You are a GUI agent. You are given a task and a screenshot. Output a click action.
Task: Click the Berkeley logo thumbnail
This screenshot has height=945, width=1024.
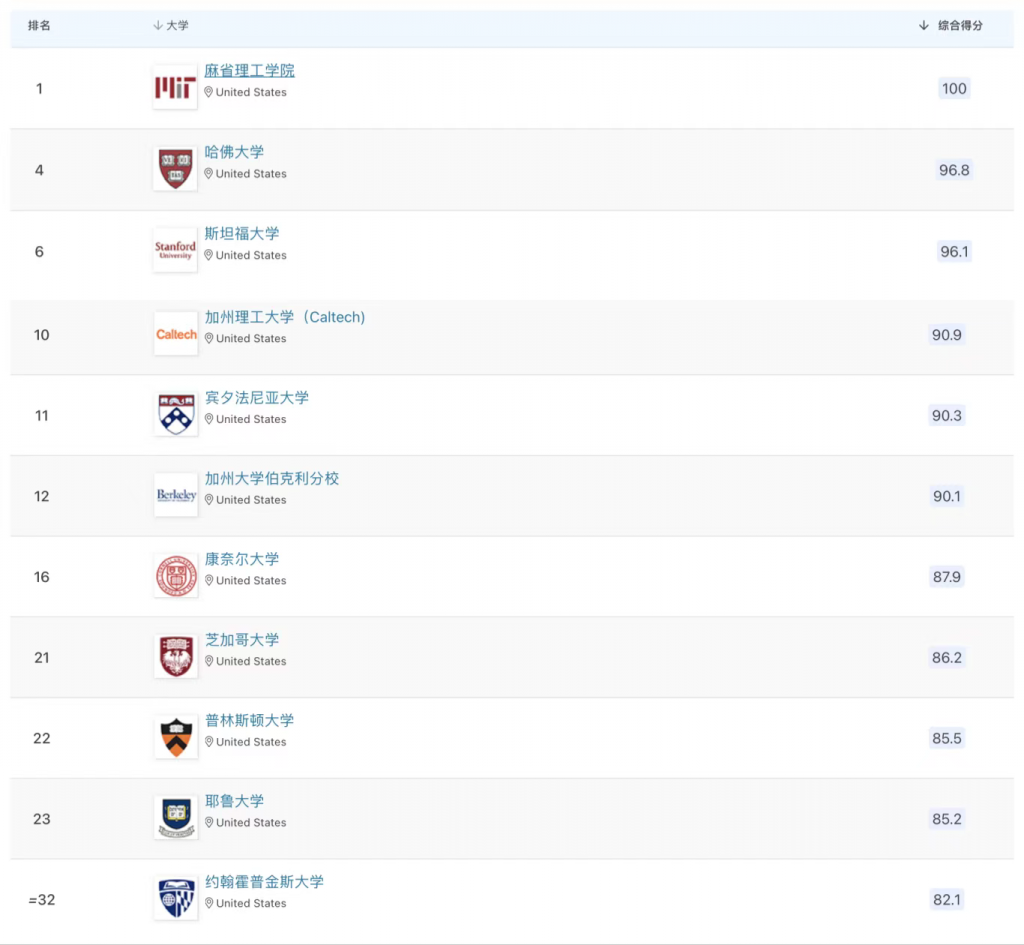pos(176,495)
